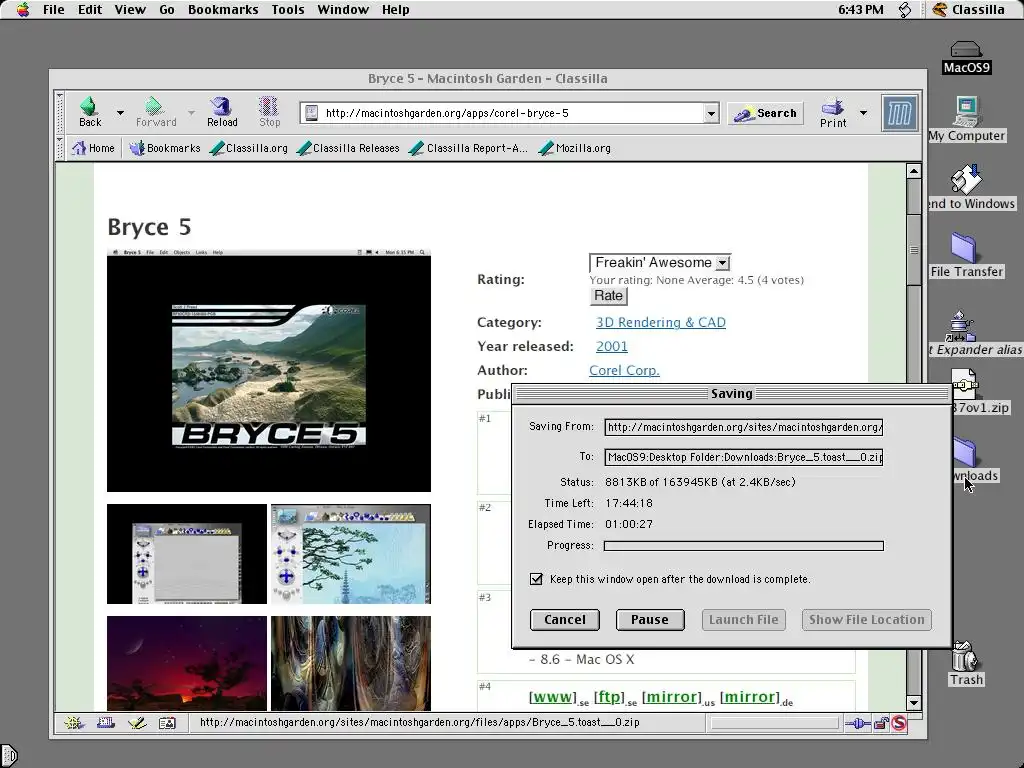The width and height of the screenshot is (1024, 768).
Task: Submit rating with Rate button
Action: coord(609,296)
